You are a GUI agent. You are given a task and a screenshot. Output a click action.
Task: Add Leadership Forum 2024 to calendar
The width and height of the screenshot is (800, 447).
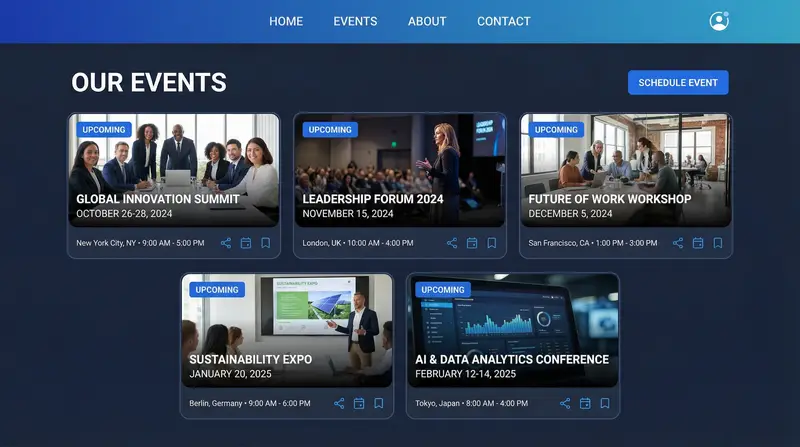[472, 243]
